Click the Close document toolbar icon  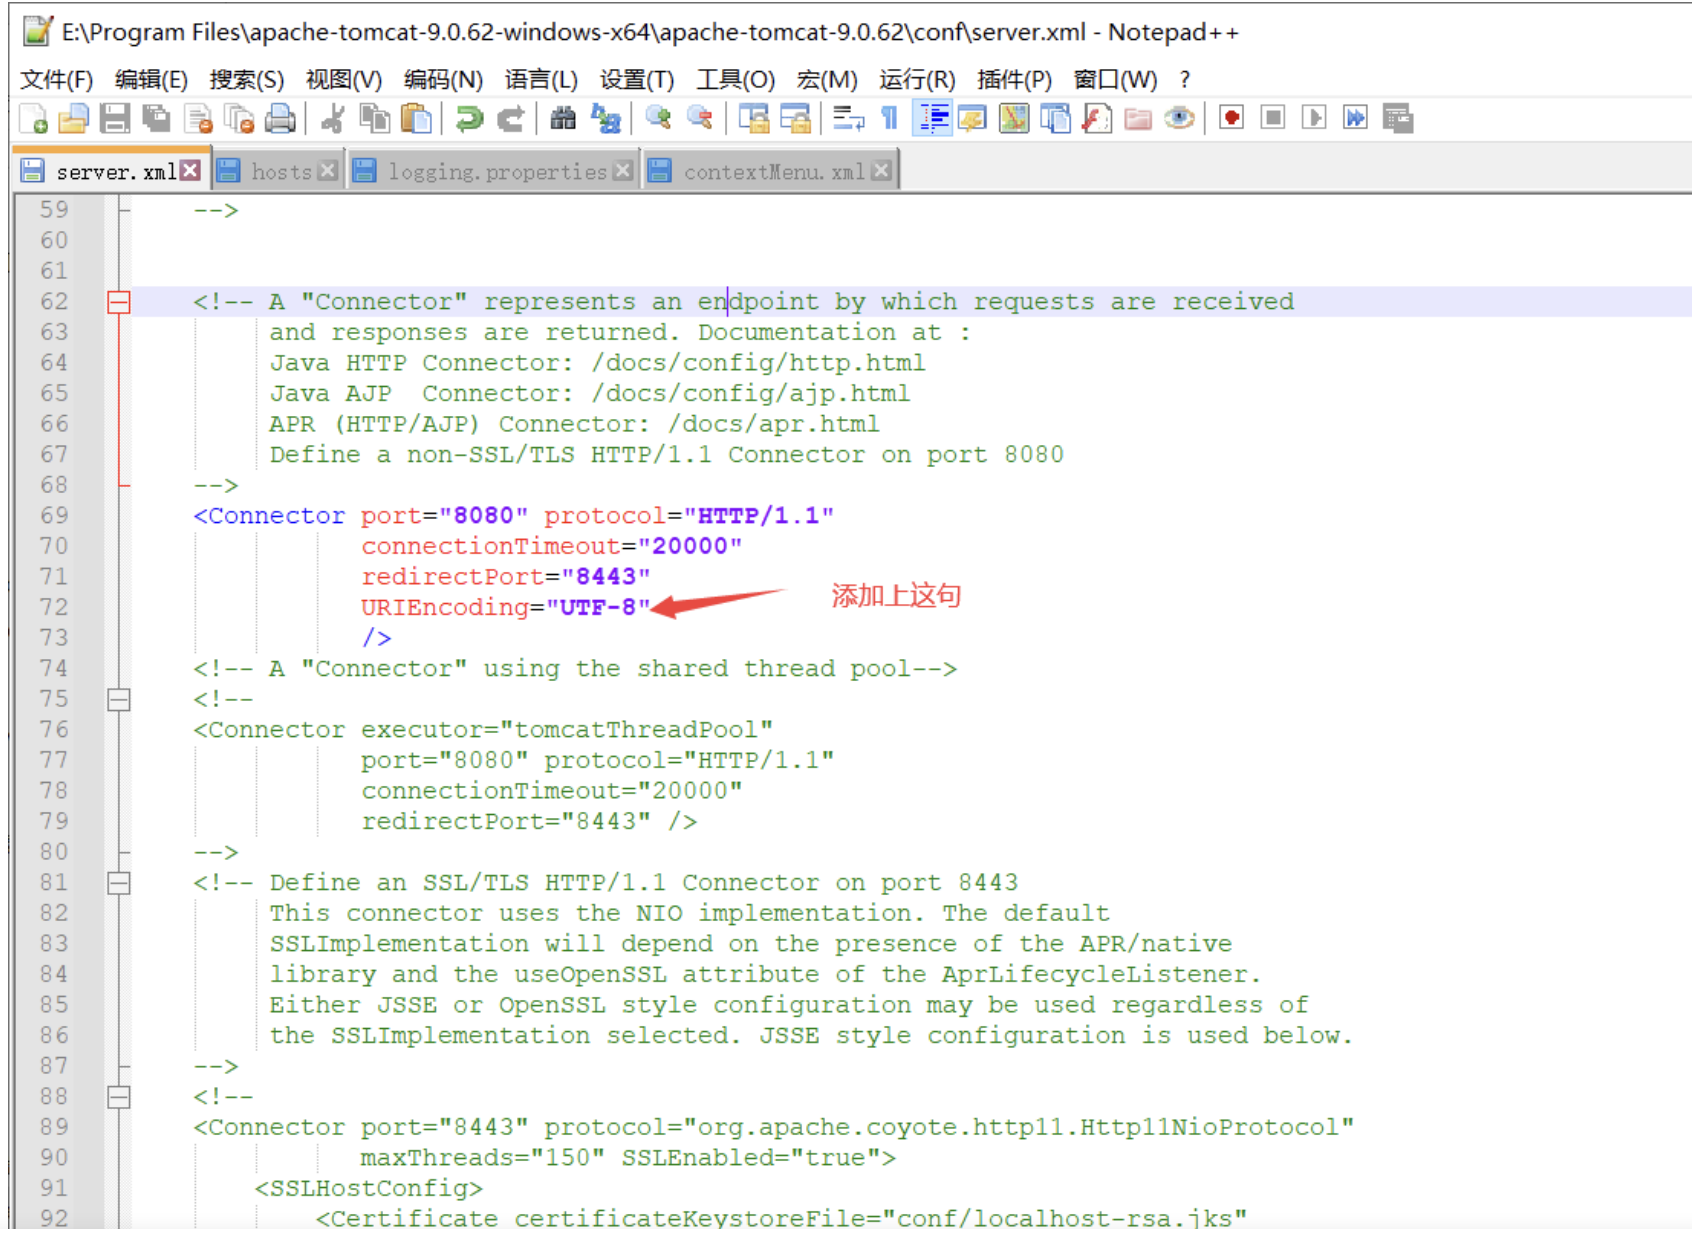(x=198, y=119)
